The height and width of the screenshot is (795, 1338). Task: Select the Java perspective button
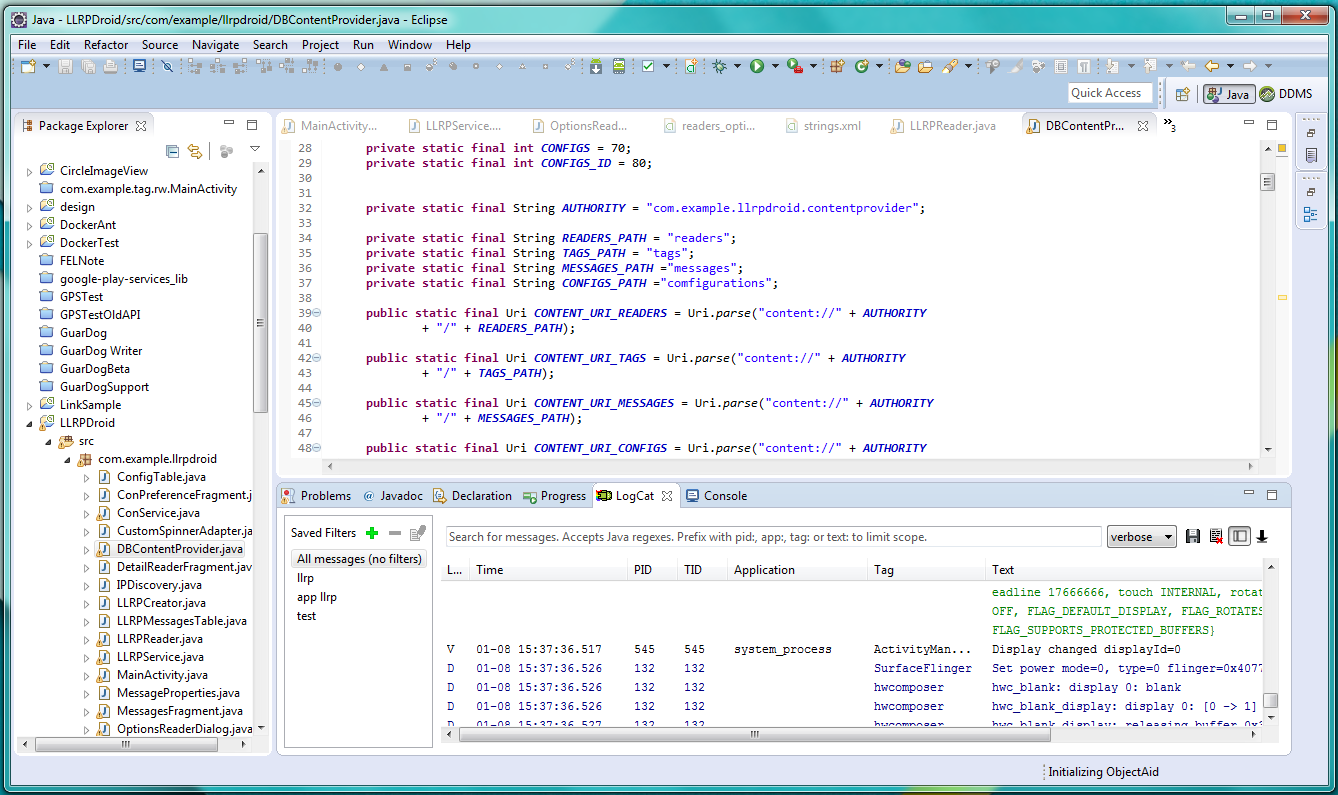(1228, 94)
